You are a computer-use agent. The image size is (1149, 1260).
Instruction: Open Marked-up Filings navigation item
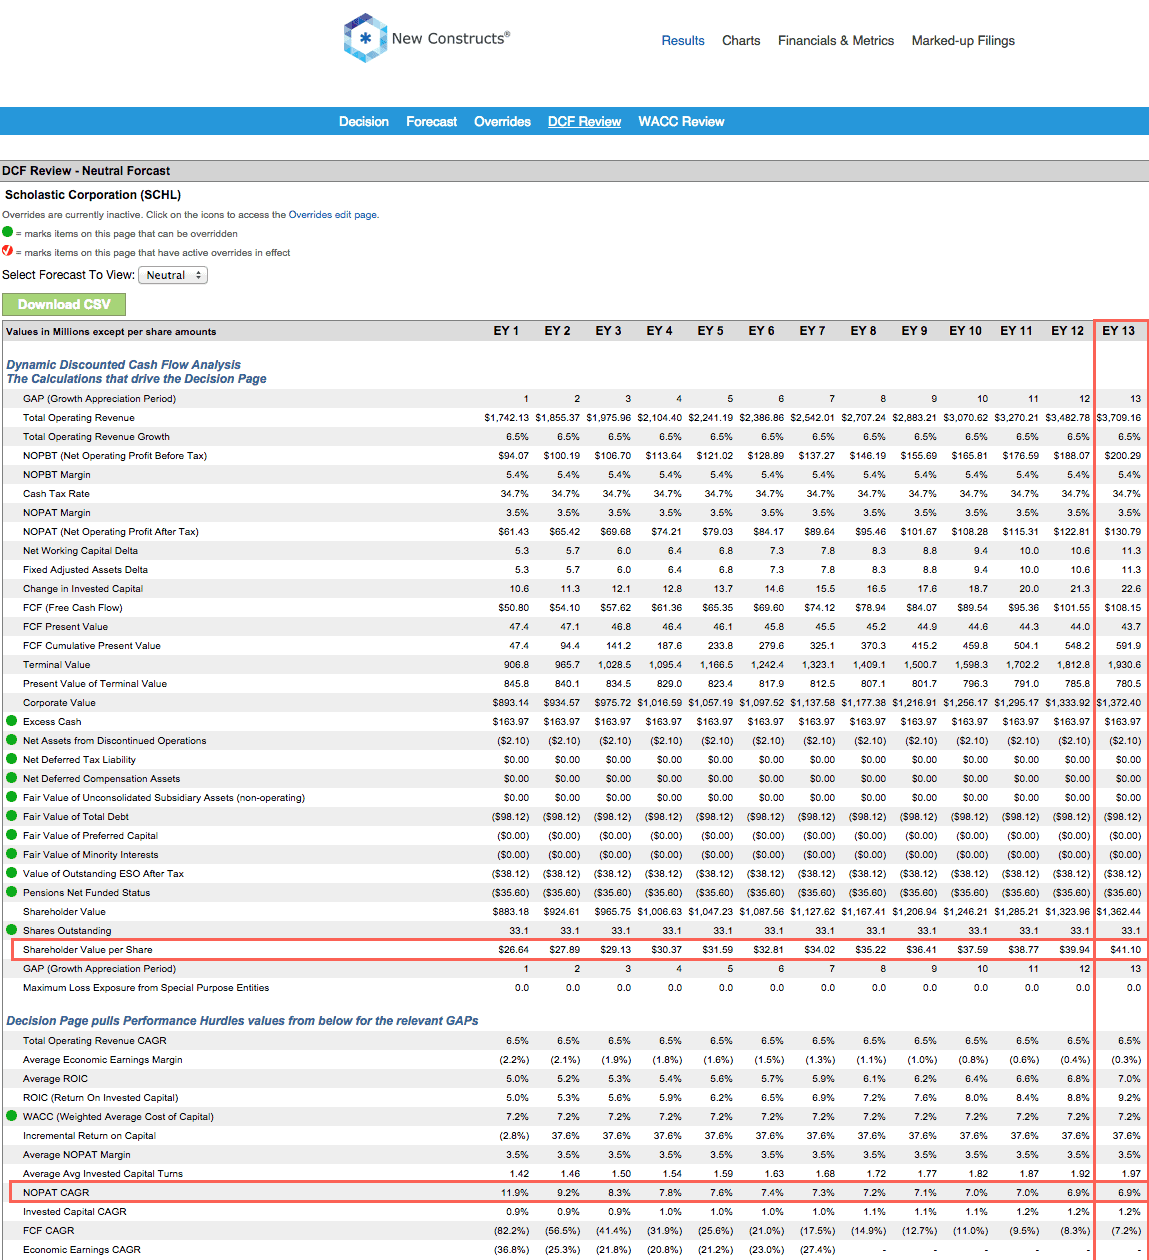point(963,41)
